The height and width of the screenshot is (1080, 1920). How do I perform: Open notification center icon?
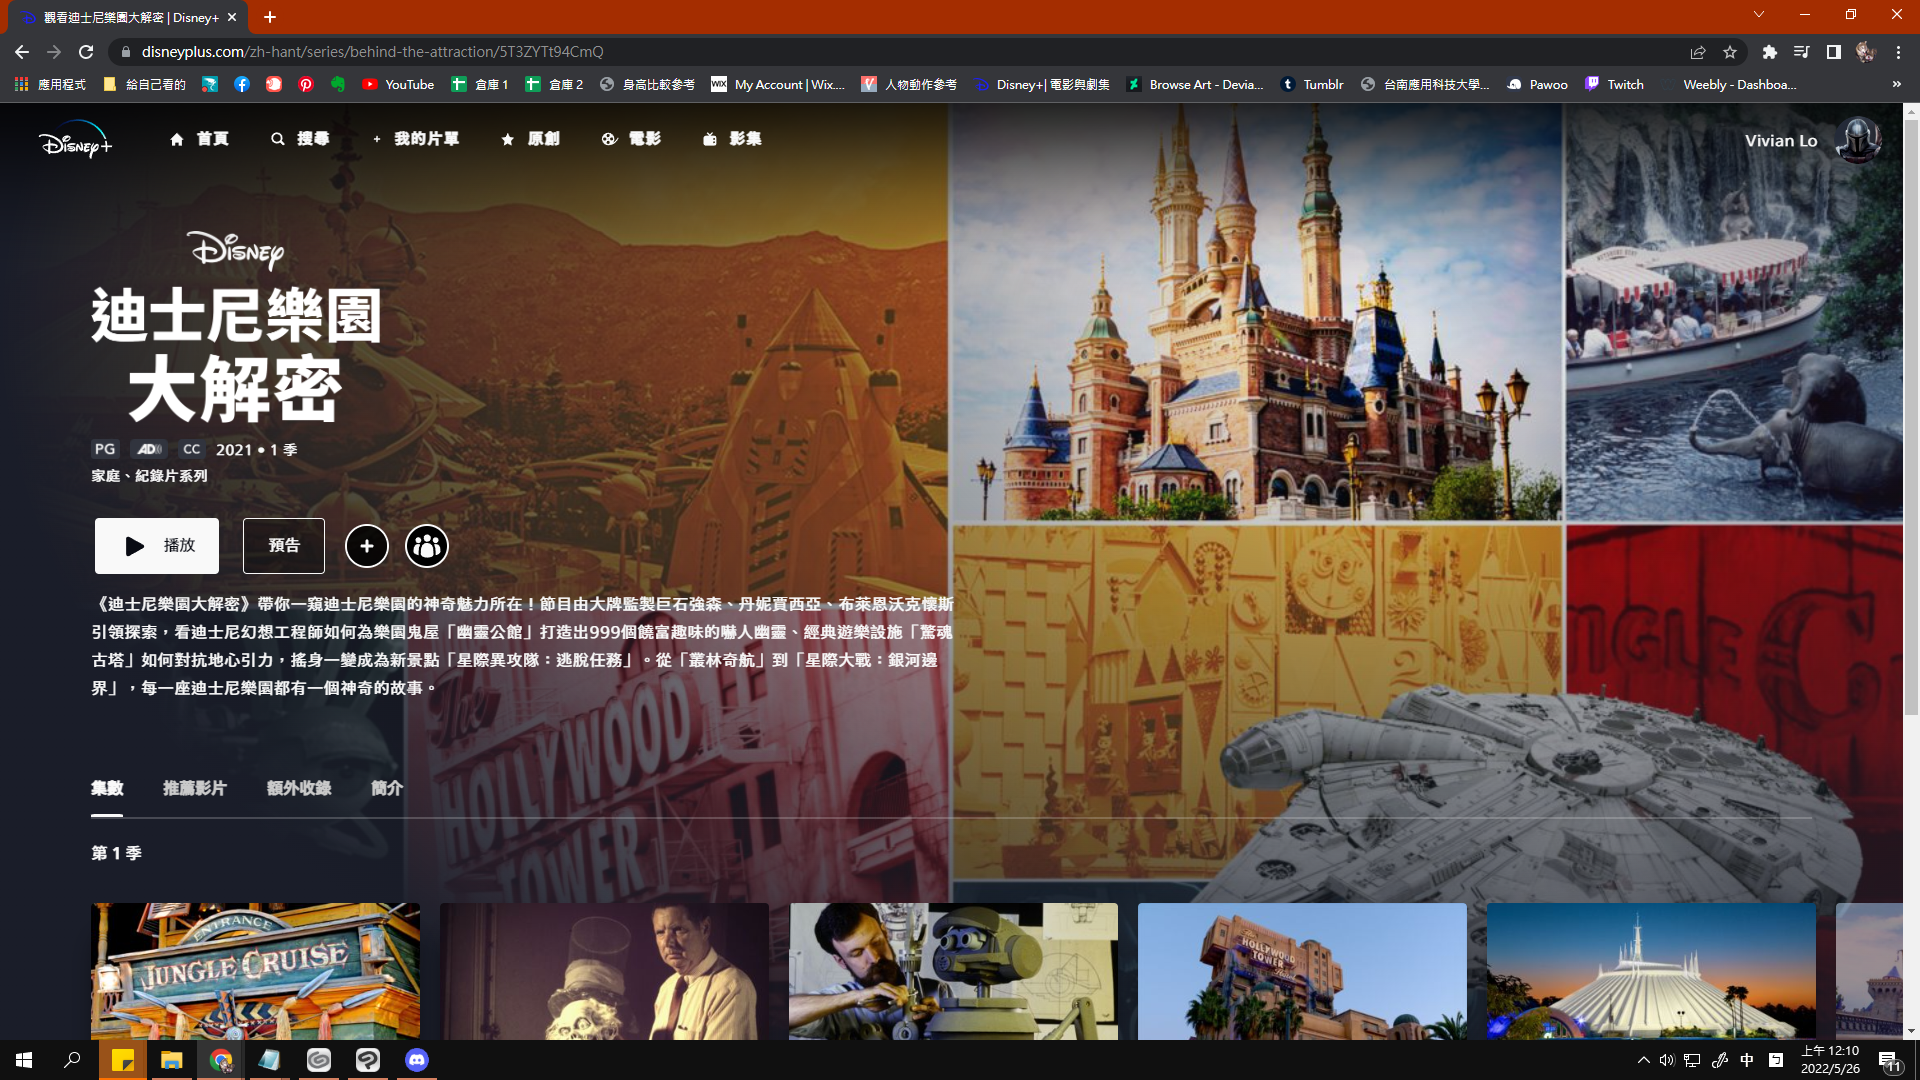click(1888, 1060)
